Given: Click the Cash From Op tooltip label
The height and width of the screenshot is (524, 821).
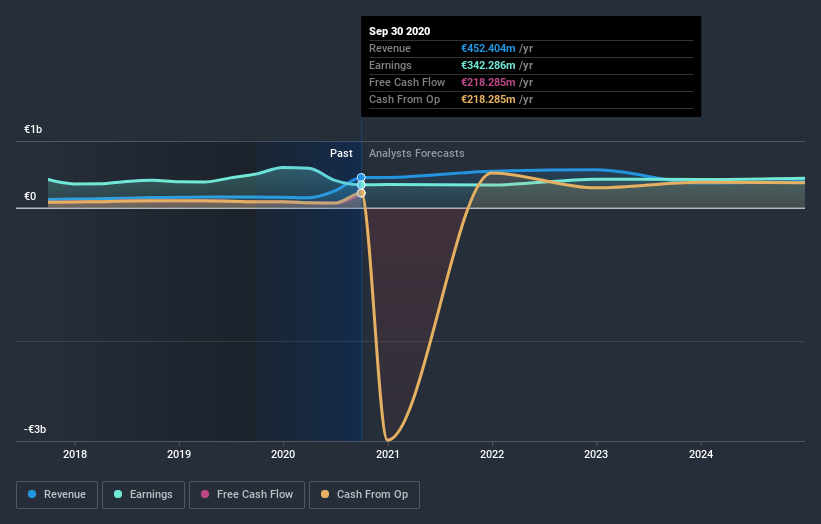Looking at the screenshot, I should tap(404, 99).
